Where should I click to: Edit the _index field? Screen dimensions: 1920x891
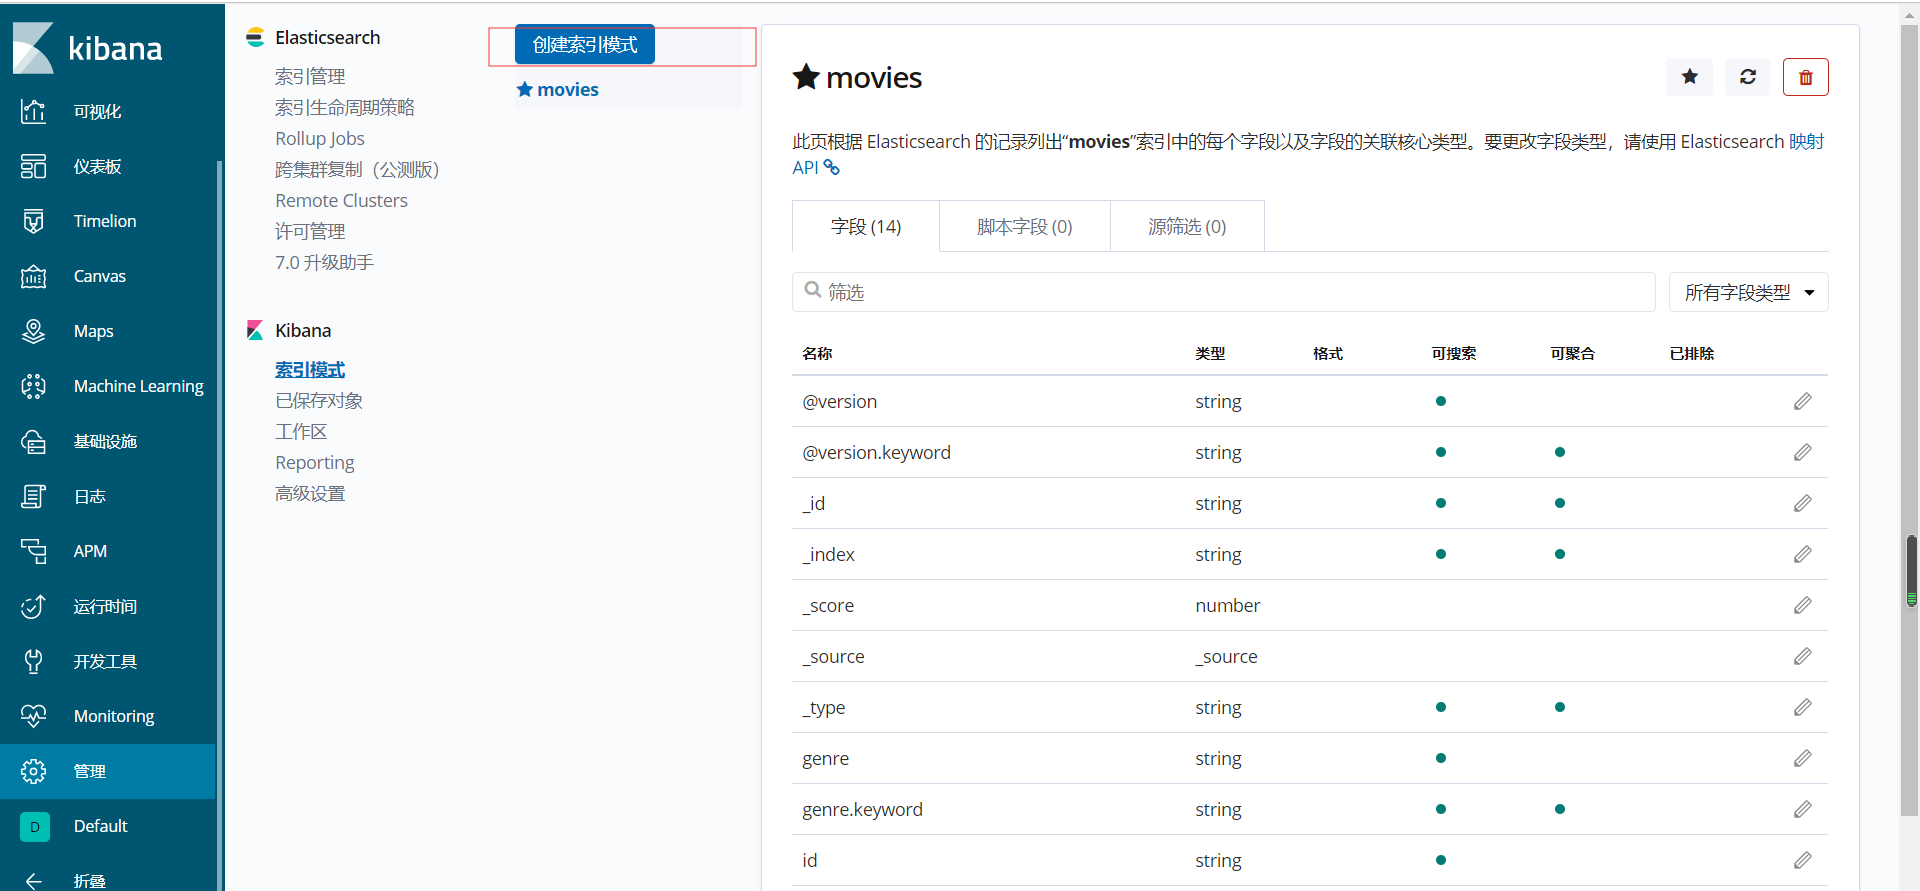(1802, 554)
